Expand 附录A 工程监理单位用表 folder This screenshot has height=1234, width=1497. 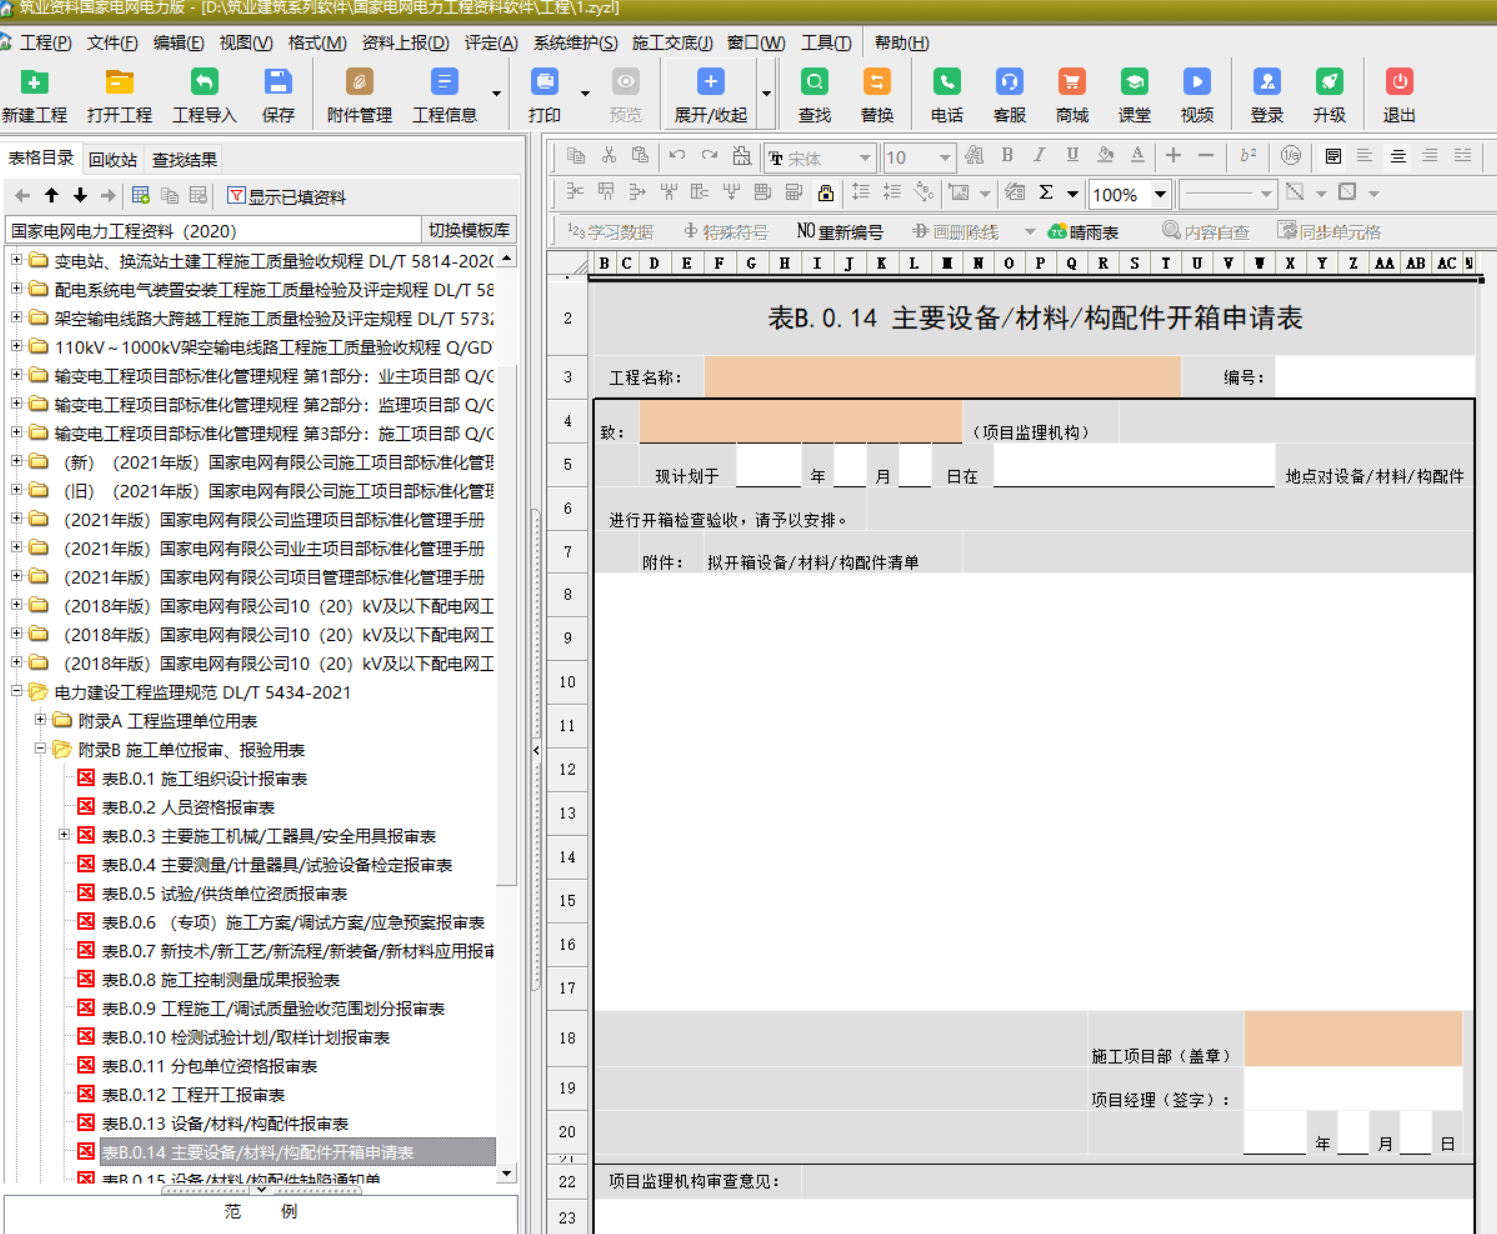[40, 720]
